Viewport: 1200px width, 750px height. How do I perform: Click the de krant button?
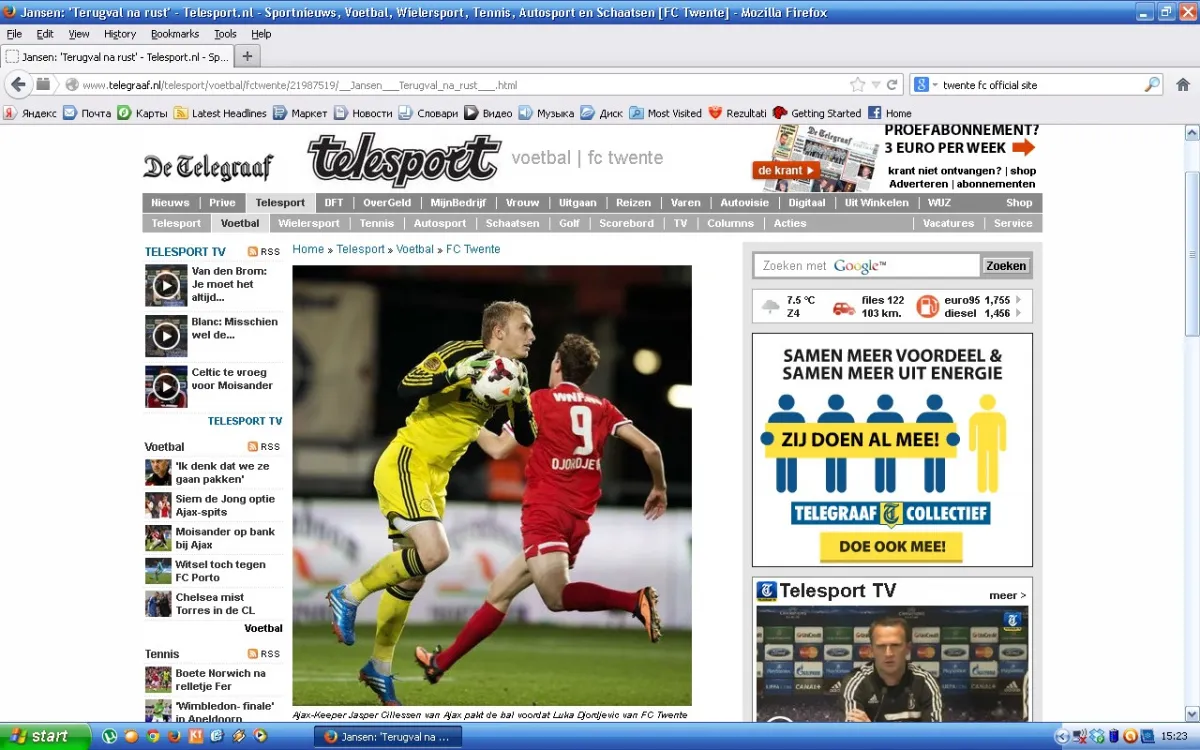785,170
